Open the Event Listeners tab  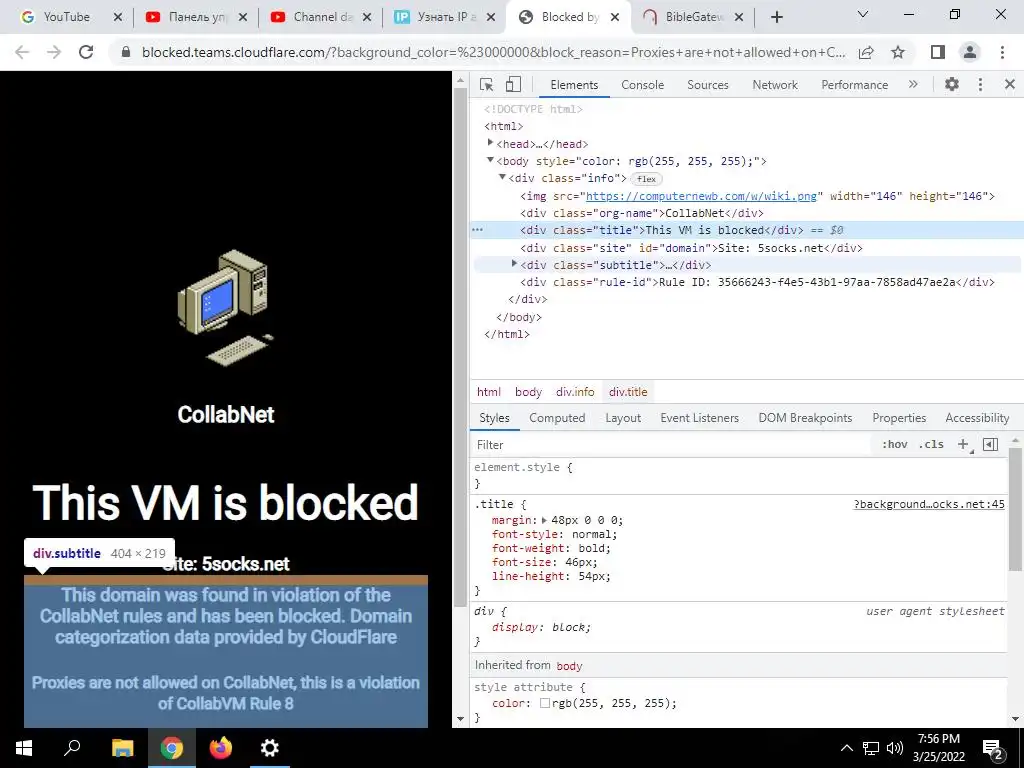click(x=699, y=418)
